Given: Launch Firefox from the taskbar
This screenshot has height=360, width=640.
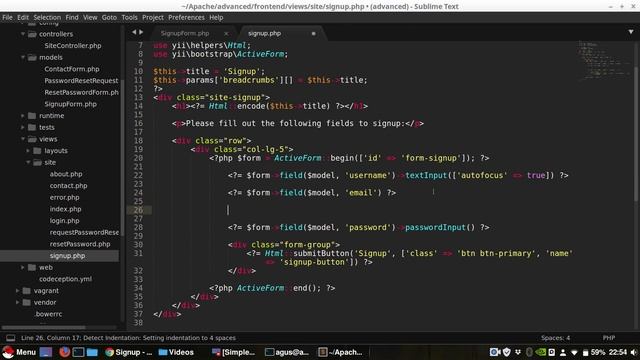Looking at the screenshot, I should (x=64, y=352).
